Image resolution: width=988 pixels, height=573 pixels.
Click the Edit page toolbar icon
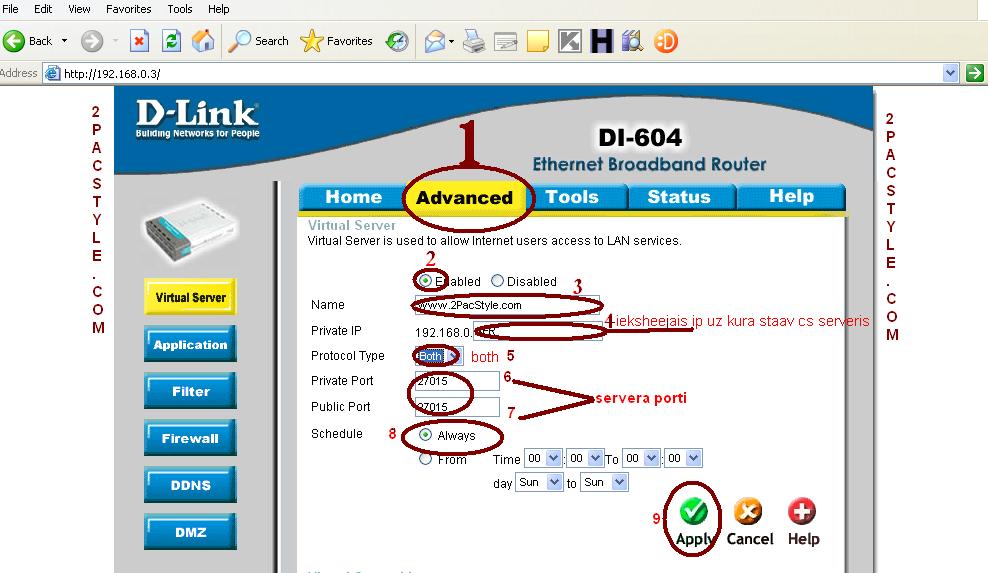click(505, 42)
